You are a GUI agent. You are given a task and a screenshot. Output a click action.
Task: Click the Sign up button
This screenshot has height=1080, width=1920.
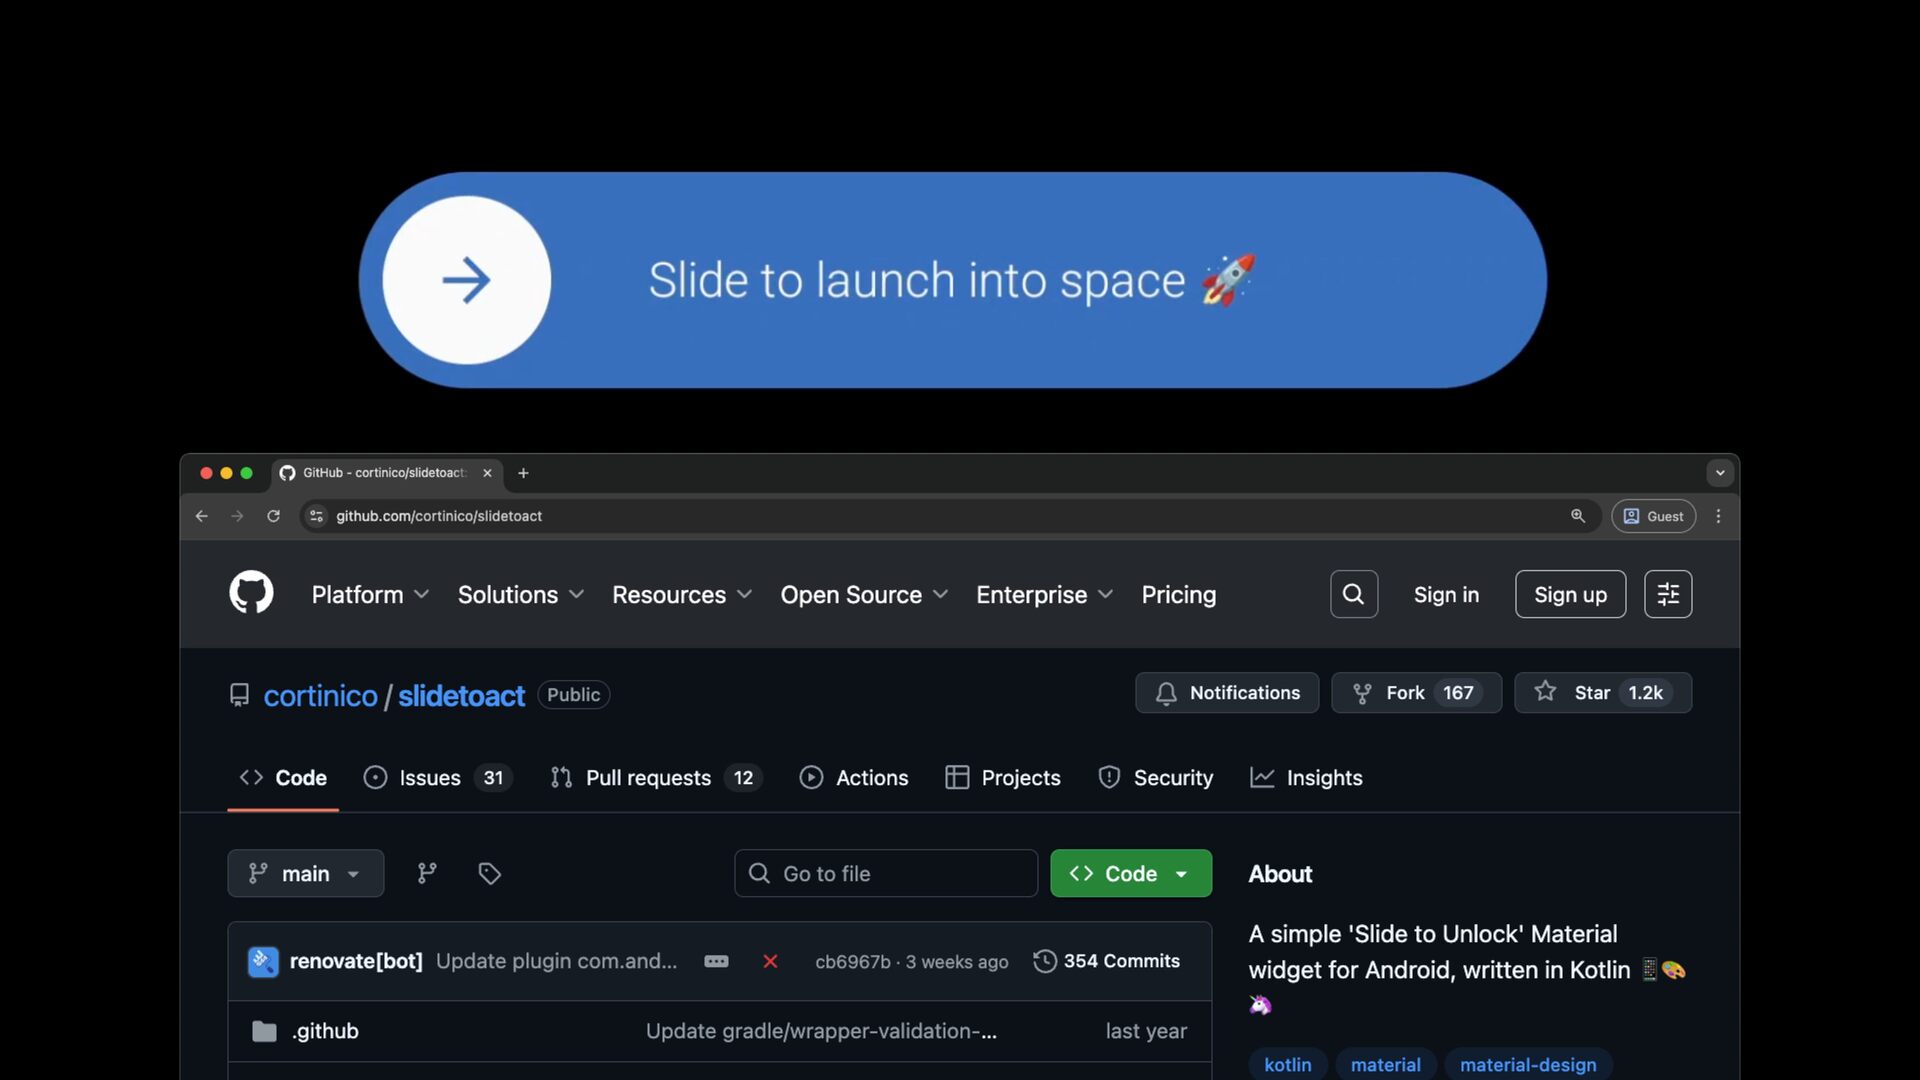pos(1569,595)
